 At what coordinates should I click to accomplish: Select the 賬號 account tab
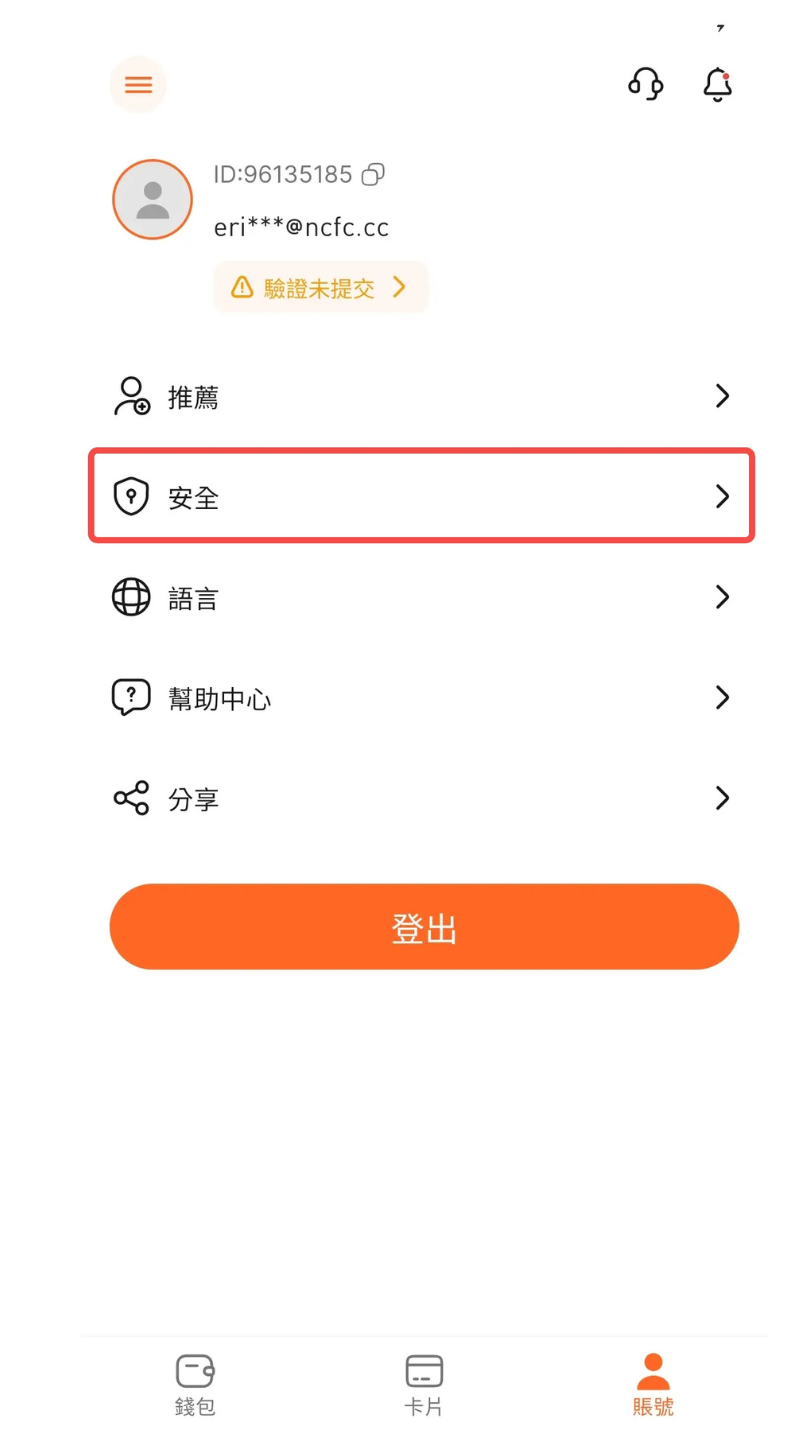653,1384
